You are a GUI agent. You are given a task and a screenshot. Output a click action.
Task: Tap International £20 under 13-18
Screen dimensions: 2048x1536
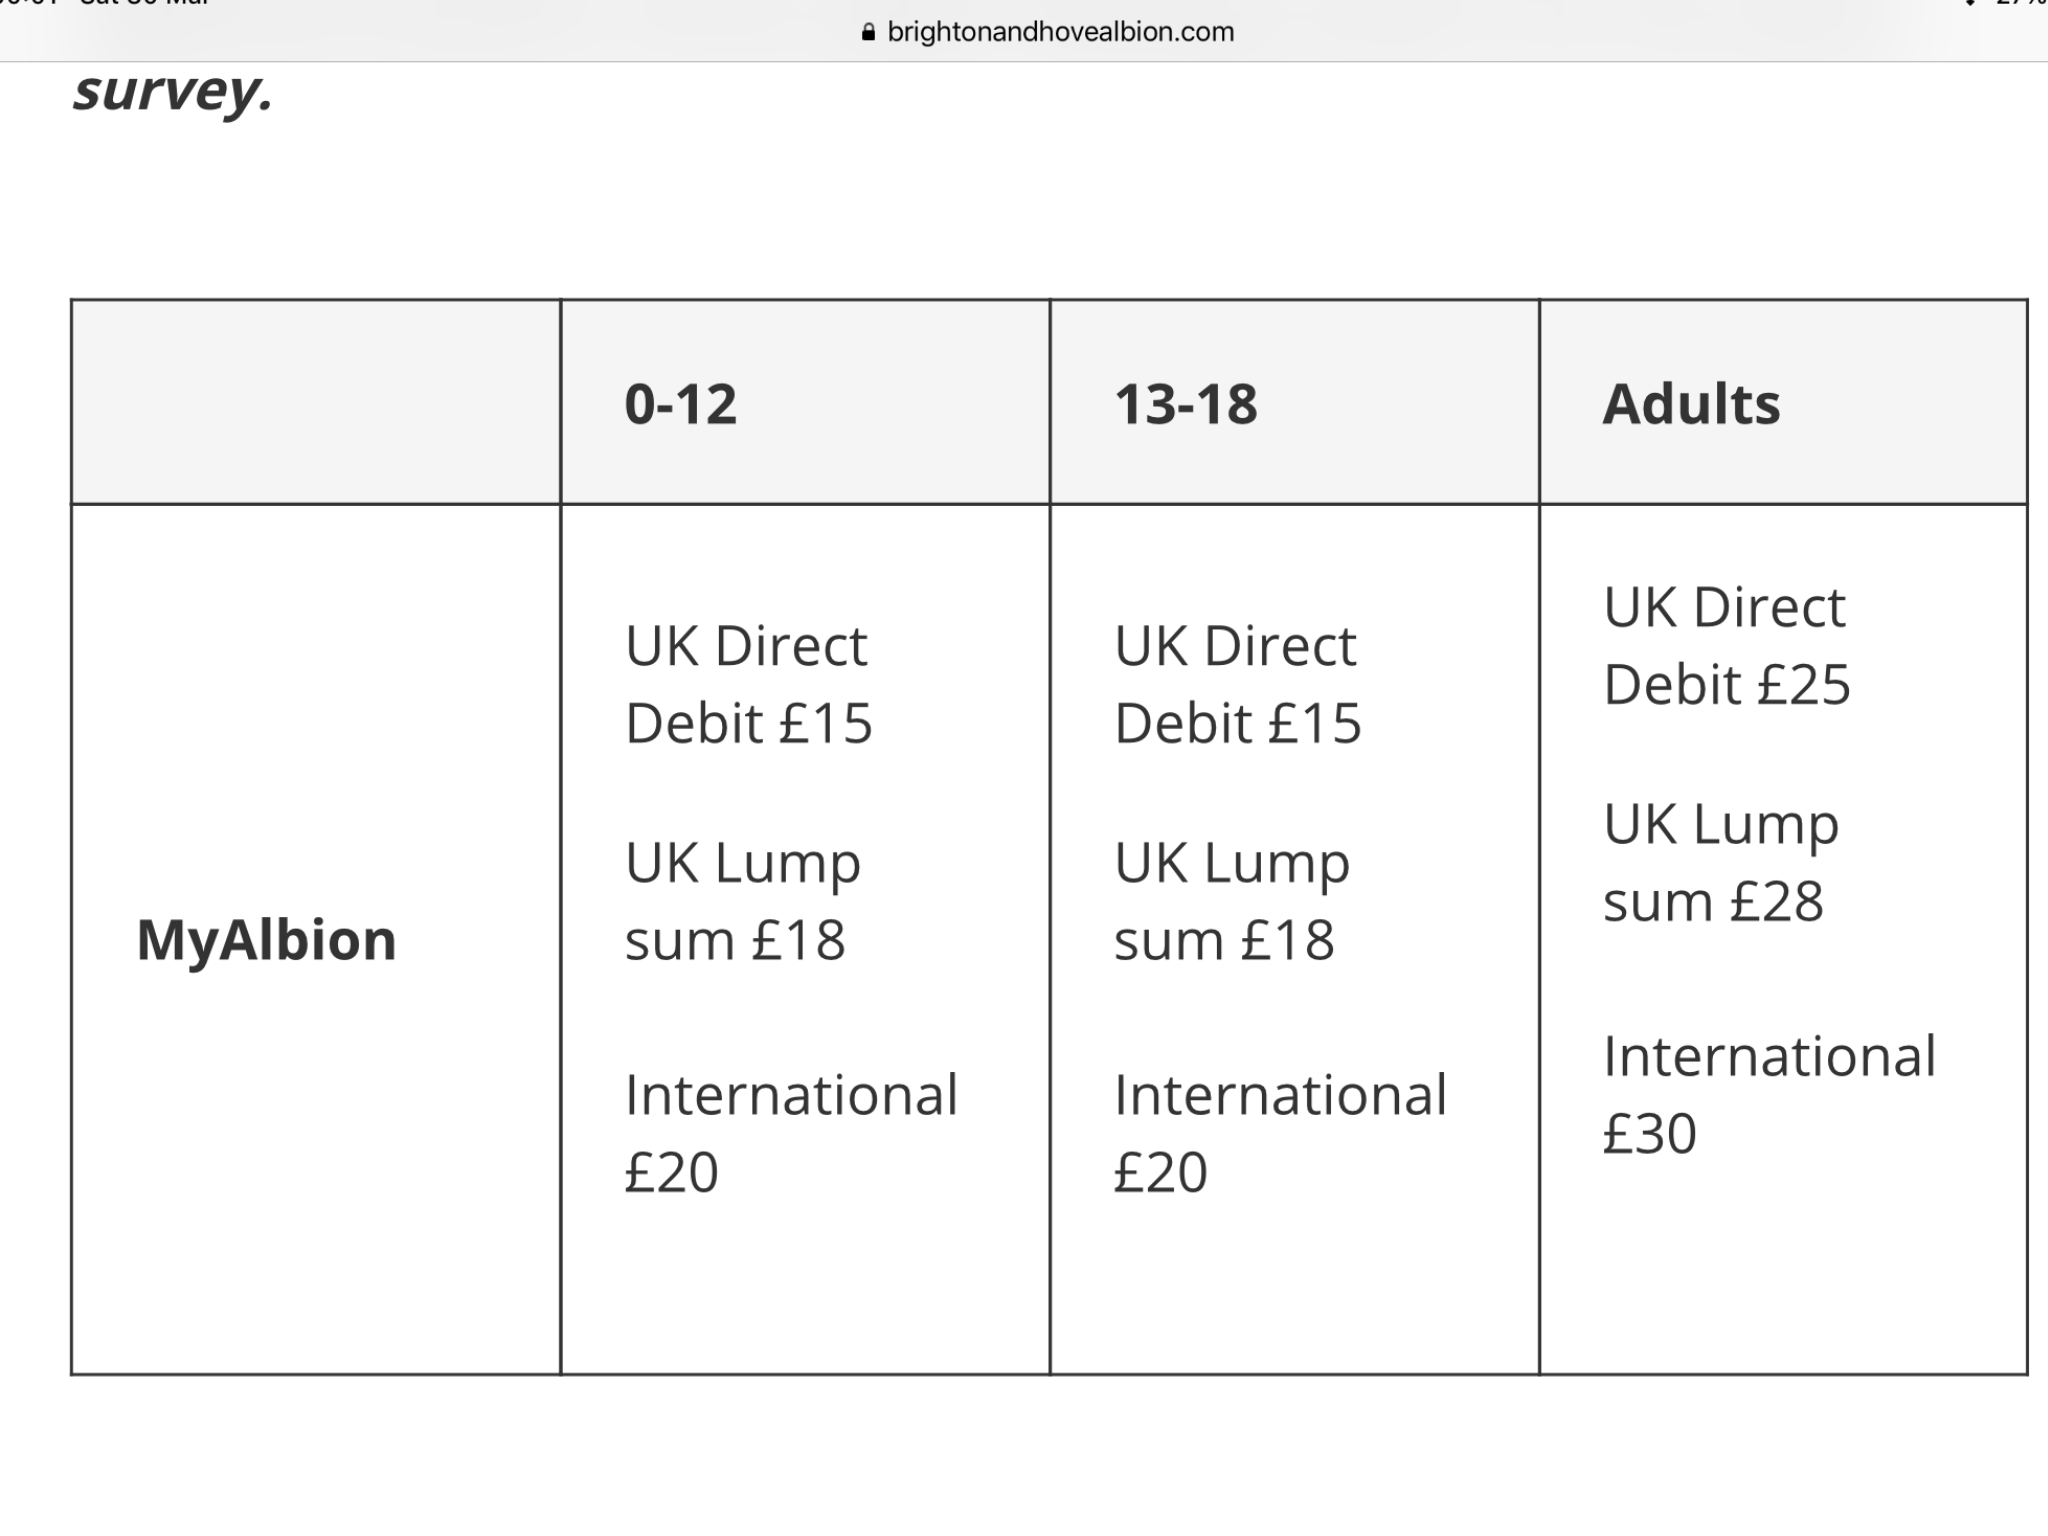1281,1133
